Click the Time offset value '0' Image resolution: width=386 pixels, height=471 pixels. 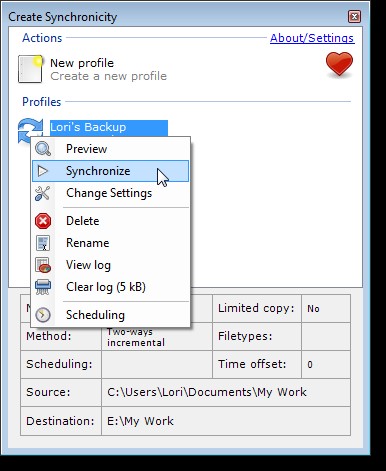coord(310,364)
